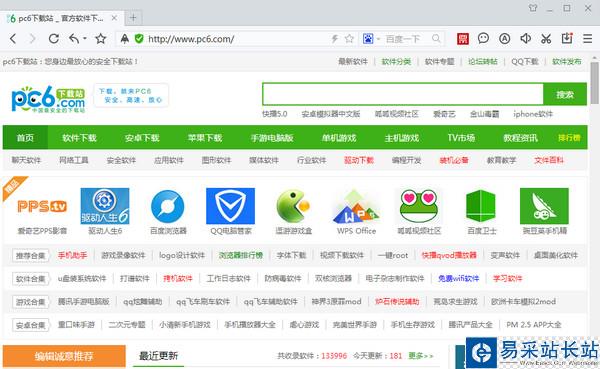The image size is (600, 369).
Task: Click the 聊天软件 category link
Action: 26,160
